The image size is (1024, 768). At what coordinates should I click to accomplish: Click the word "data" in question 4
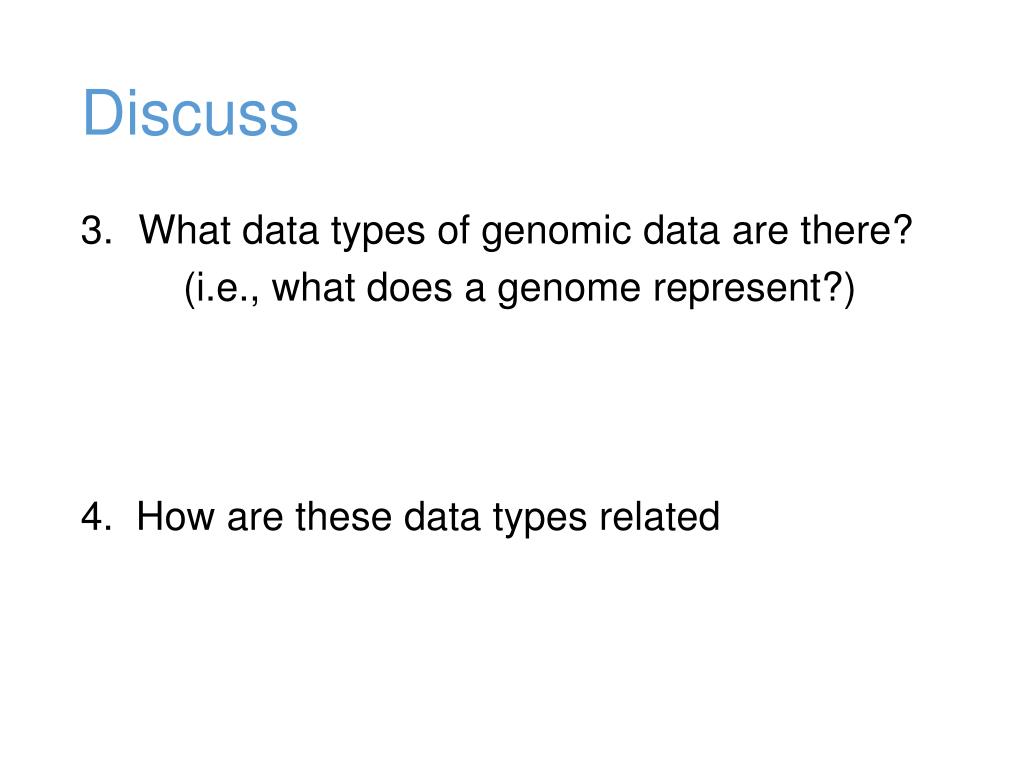tap(442, 517)
